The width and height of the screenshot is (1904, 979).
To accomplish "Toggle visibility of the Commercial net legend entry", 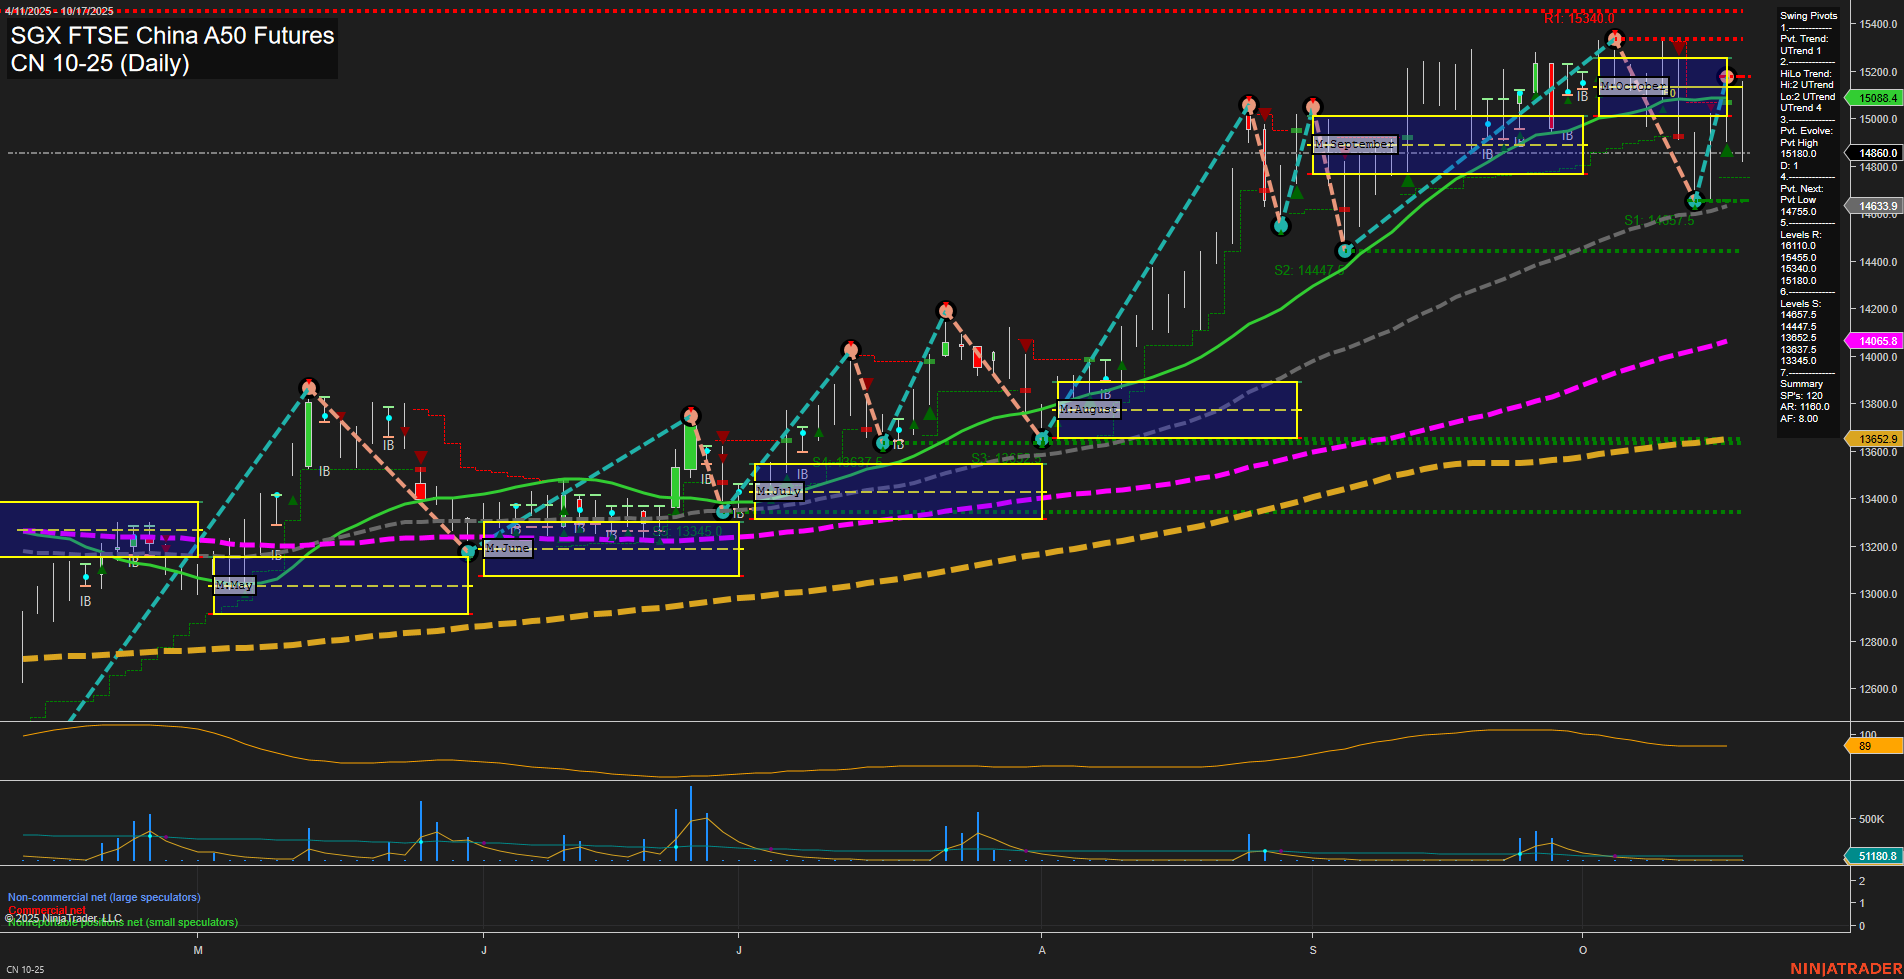I will point(47,910).
